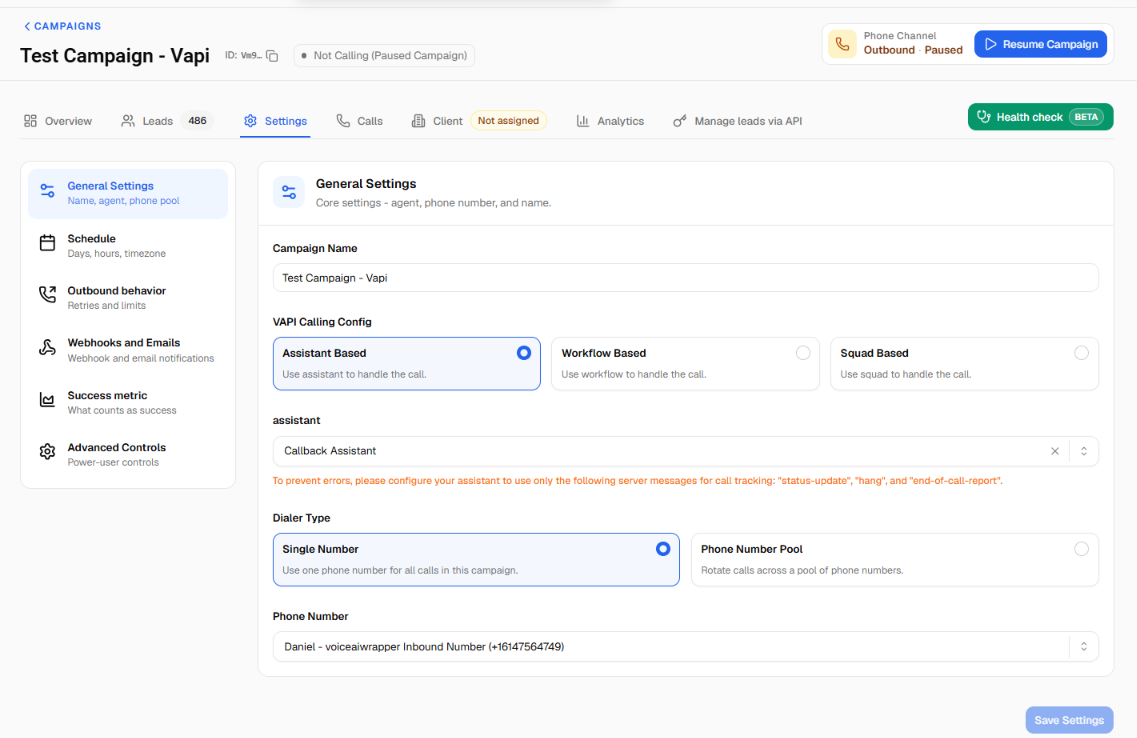Click the back chevron next to CAMPAIGNS

(27, 26)
